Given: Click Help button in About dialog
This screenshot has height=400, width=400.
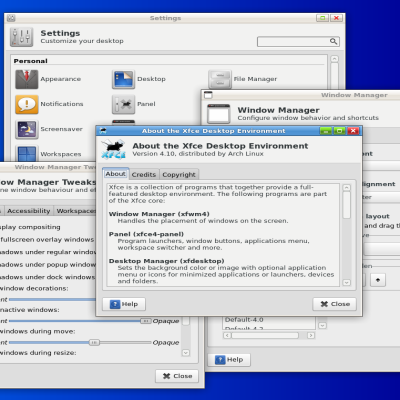Looking at the screenshot, I should click(124, 304).
